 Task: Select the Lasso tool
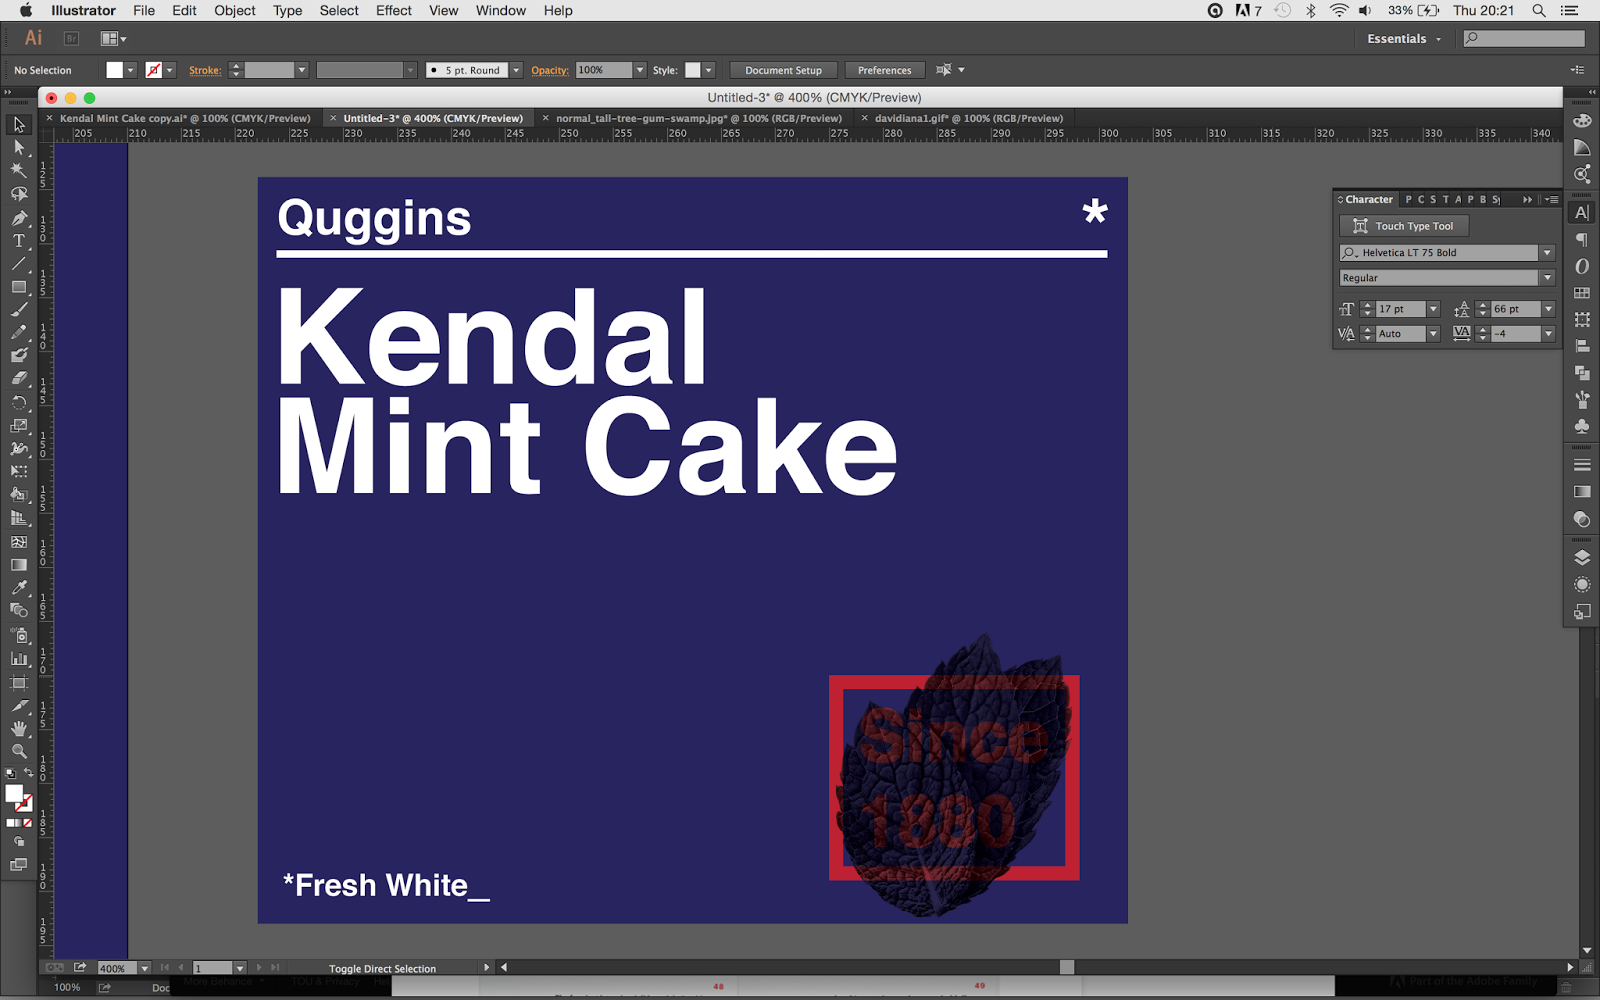point(19,194)
